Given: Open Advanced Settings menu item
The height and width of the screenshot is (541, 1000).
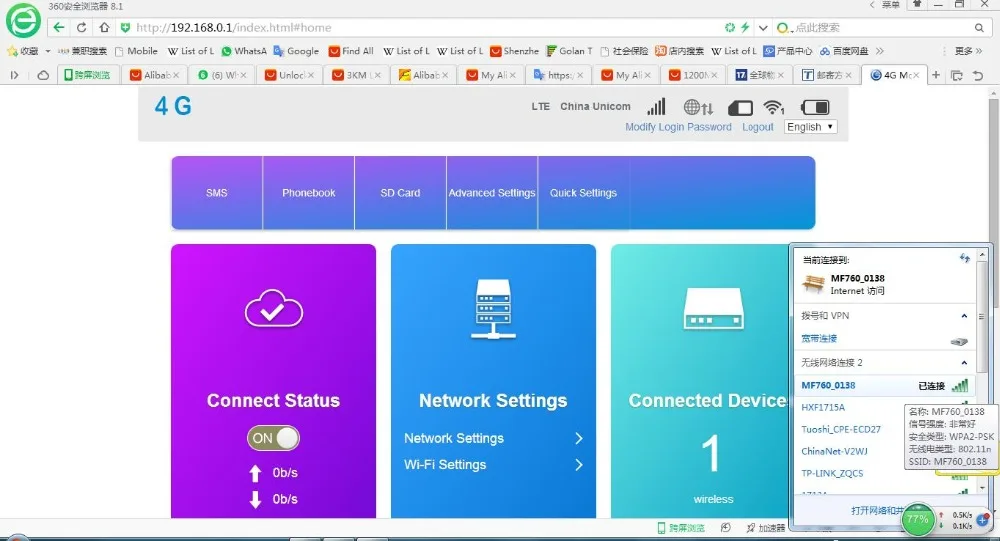Looking at the screenshot, I should [x=492, y=193].
